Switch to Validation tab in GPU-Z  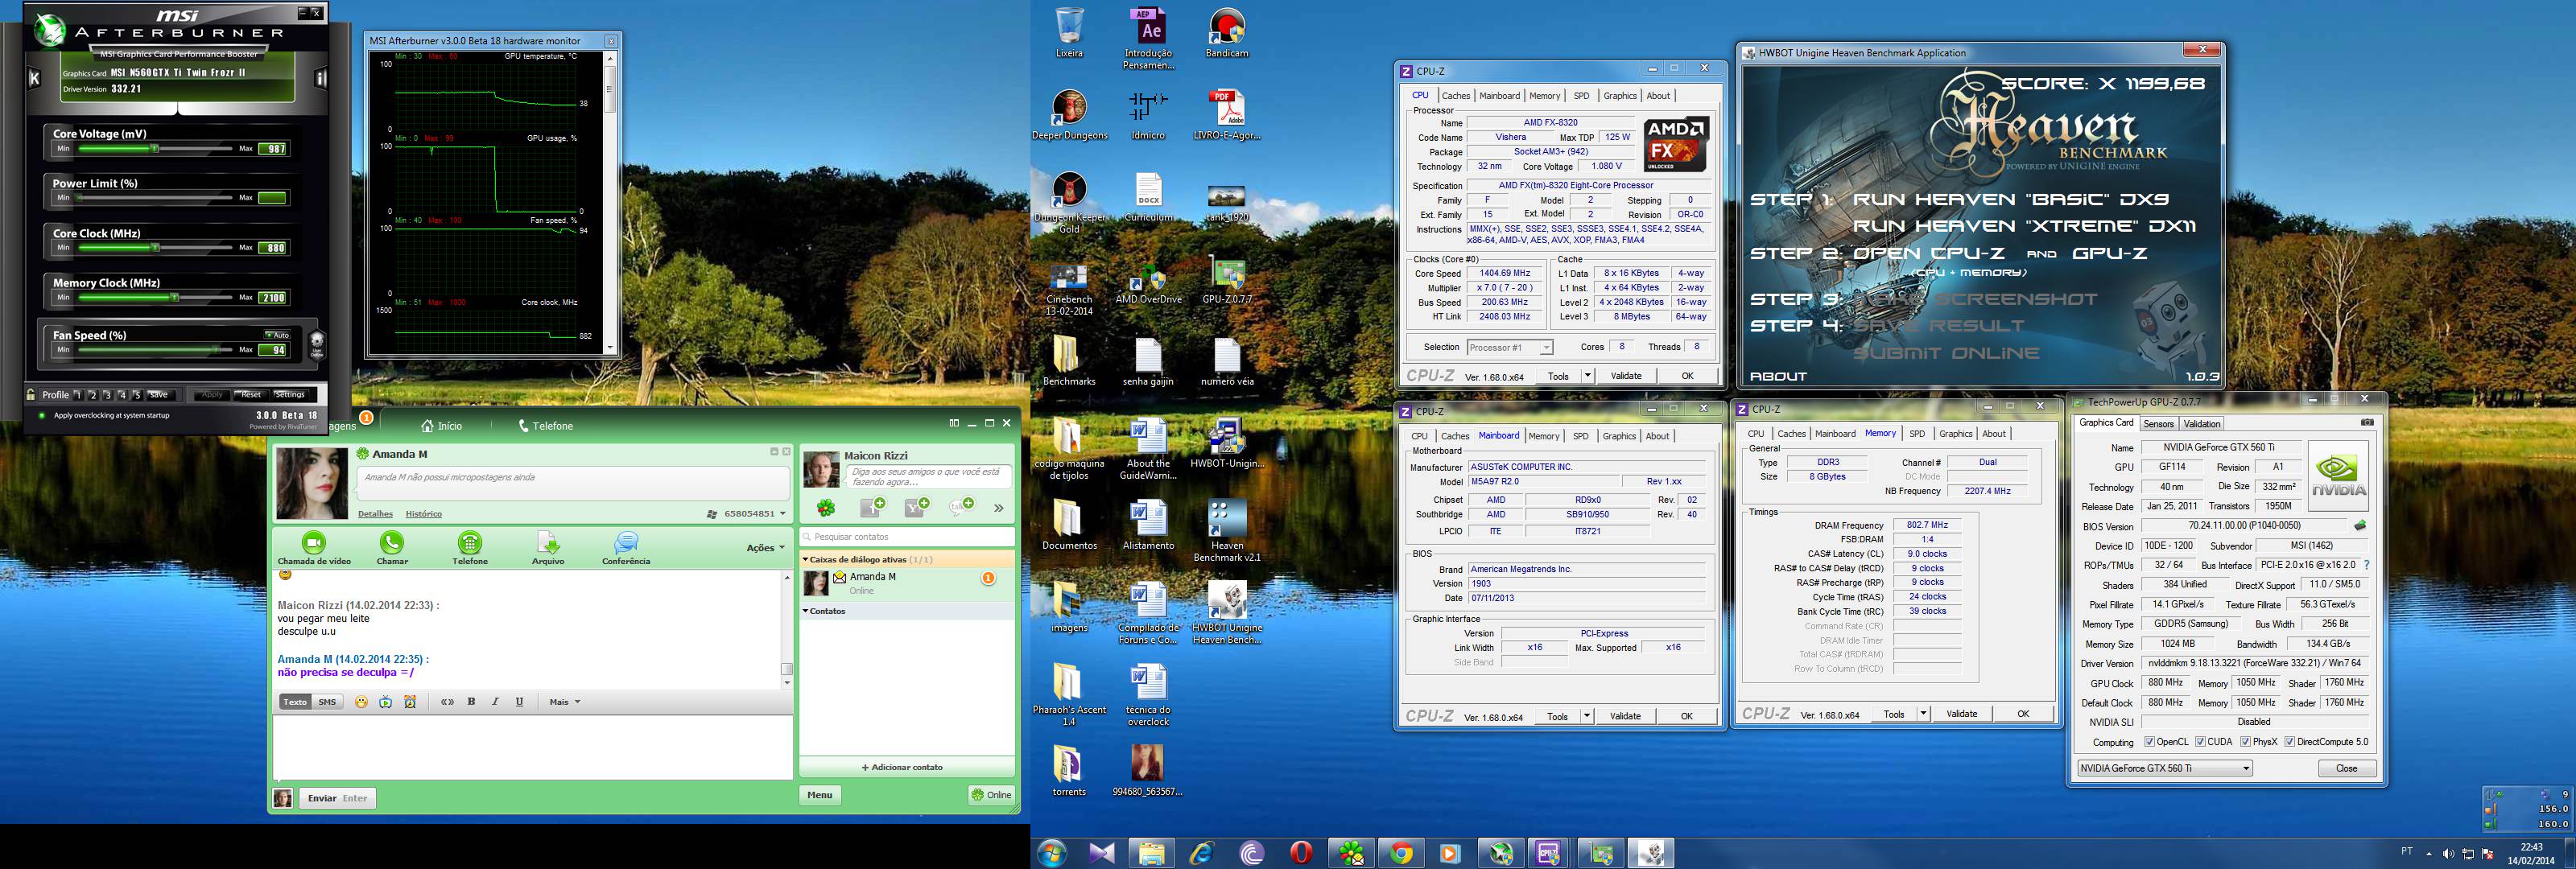pos(2202,424)
